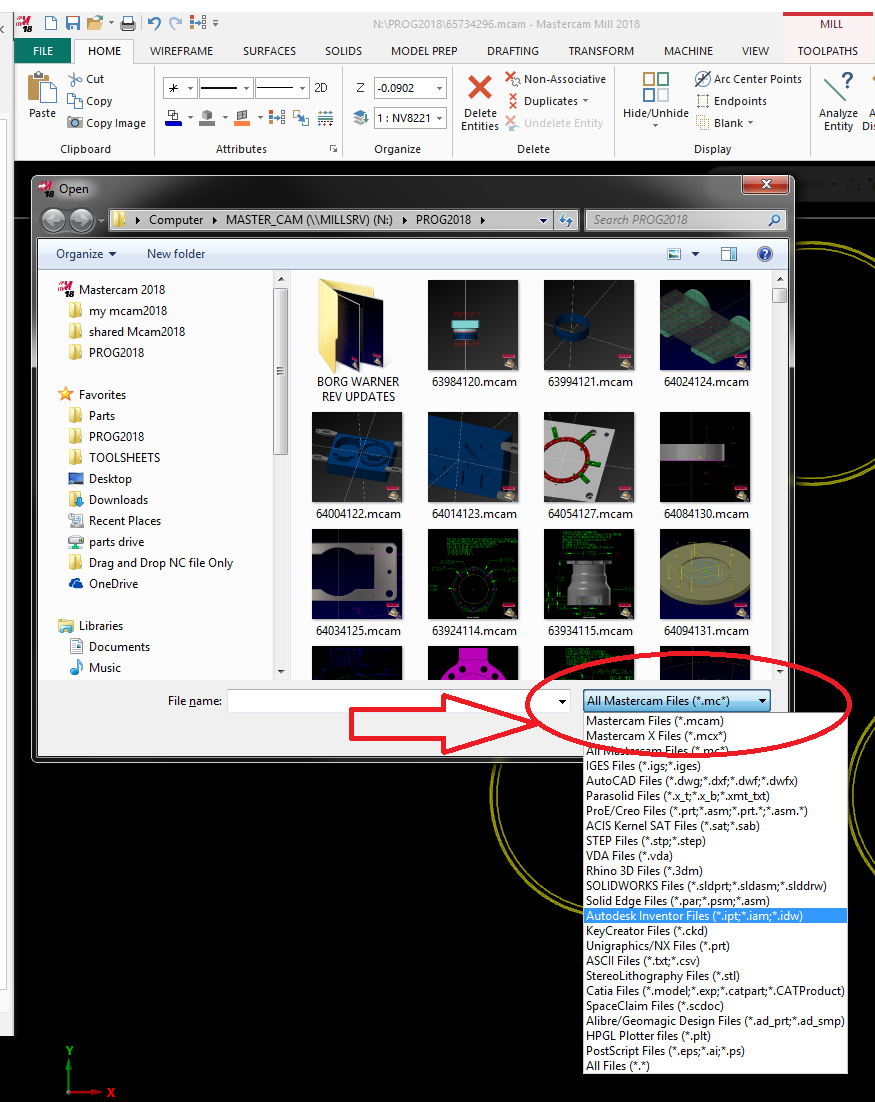Select shared Mcam2018 folder in tree
The width and height of the screenshot is (875, 1102).
(x=137, y=332)
